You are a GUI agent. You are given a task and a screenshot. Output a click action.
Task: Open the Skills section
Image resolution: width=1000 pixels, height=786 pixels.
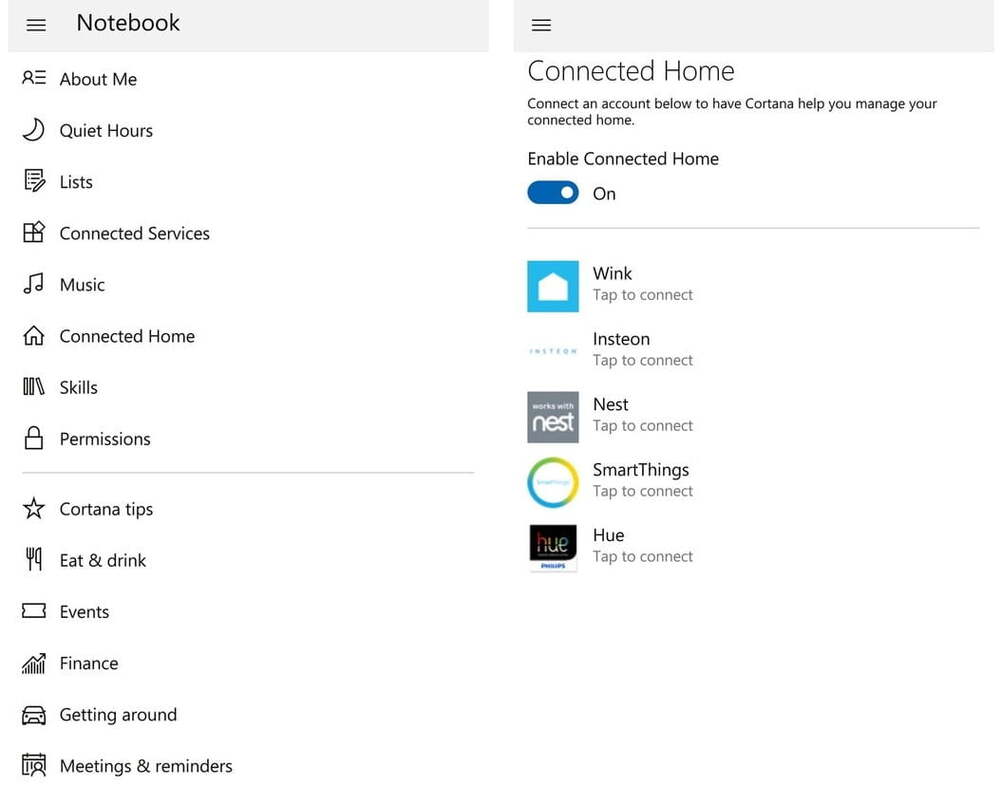tap(78, 387)
